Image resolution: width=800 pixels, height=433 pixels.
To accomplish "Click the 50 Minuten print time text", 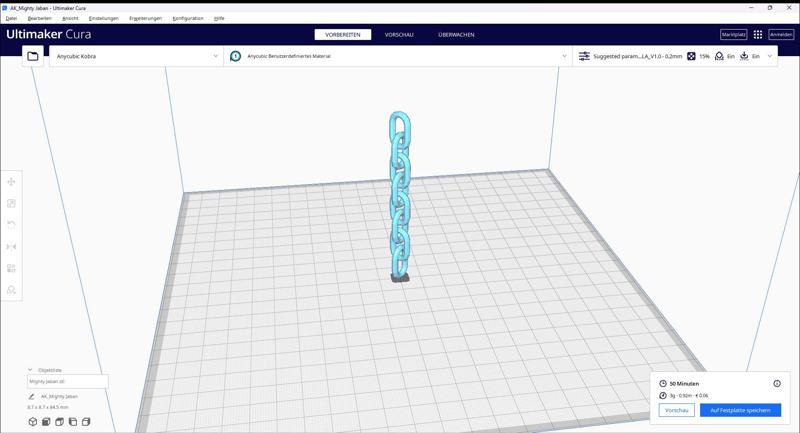I will tap(684, 384).
